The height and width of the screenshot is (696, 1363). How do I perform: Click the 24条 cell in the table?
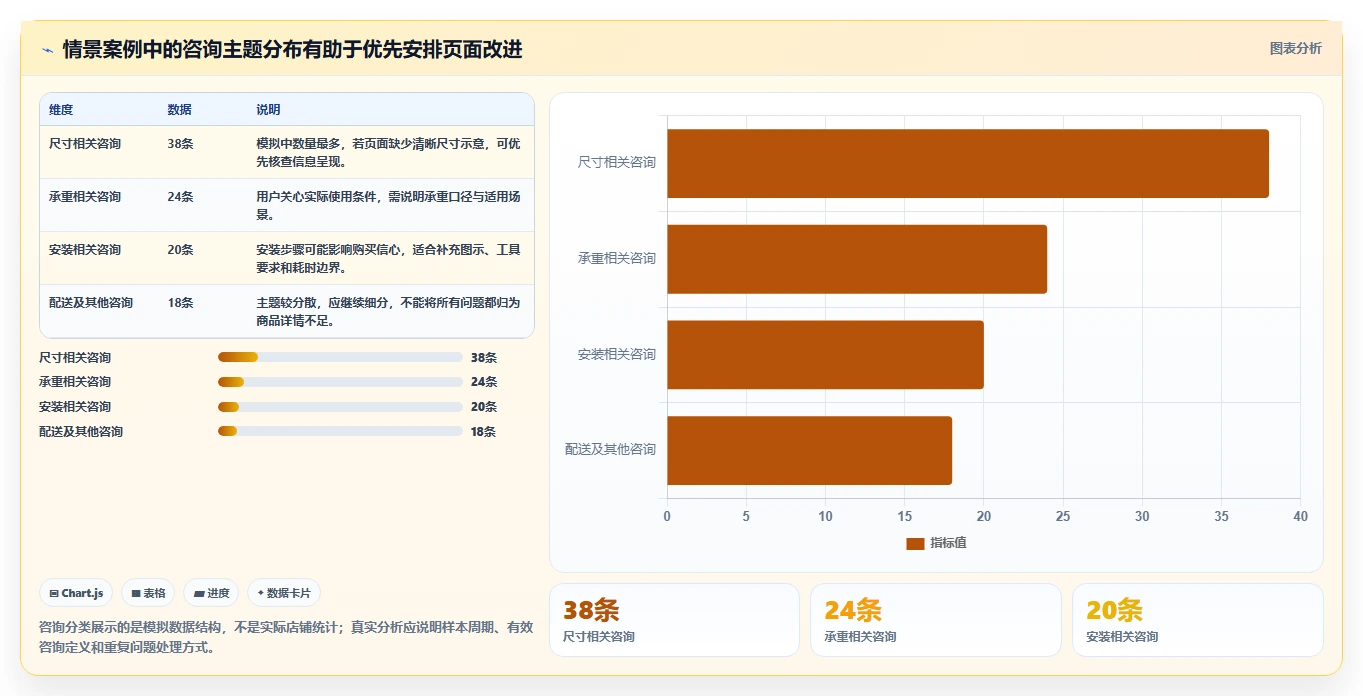(x=181, y=197)
